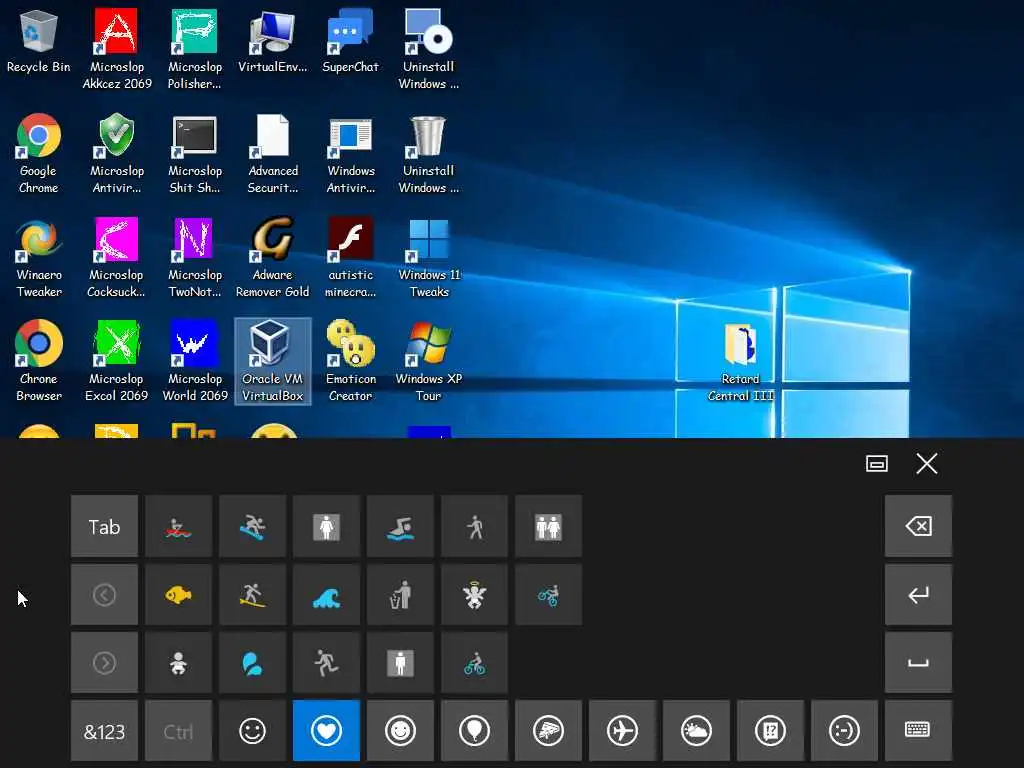Tap the Tab key

point(104,526)
